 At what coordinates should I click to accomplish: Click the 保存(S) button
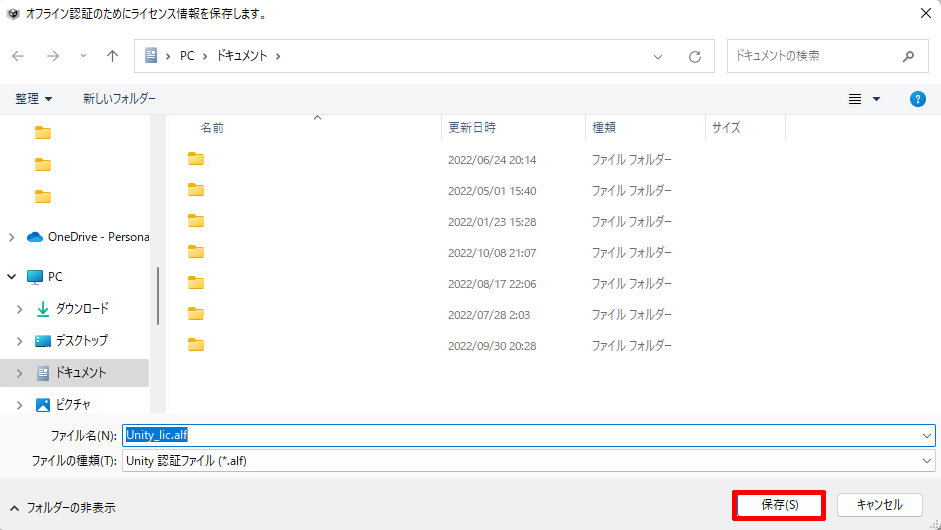pyautogui.click(x=779, y=505)
